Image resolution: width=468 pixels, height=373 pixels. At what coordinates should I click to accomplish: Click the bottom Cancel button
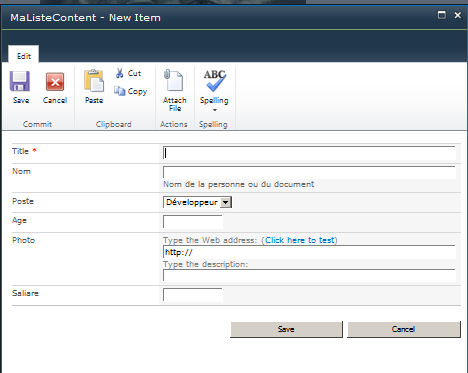coord(404,329)
